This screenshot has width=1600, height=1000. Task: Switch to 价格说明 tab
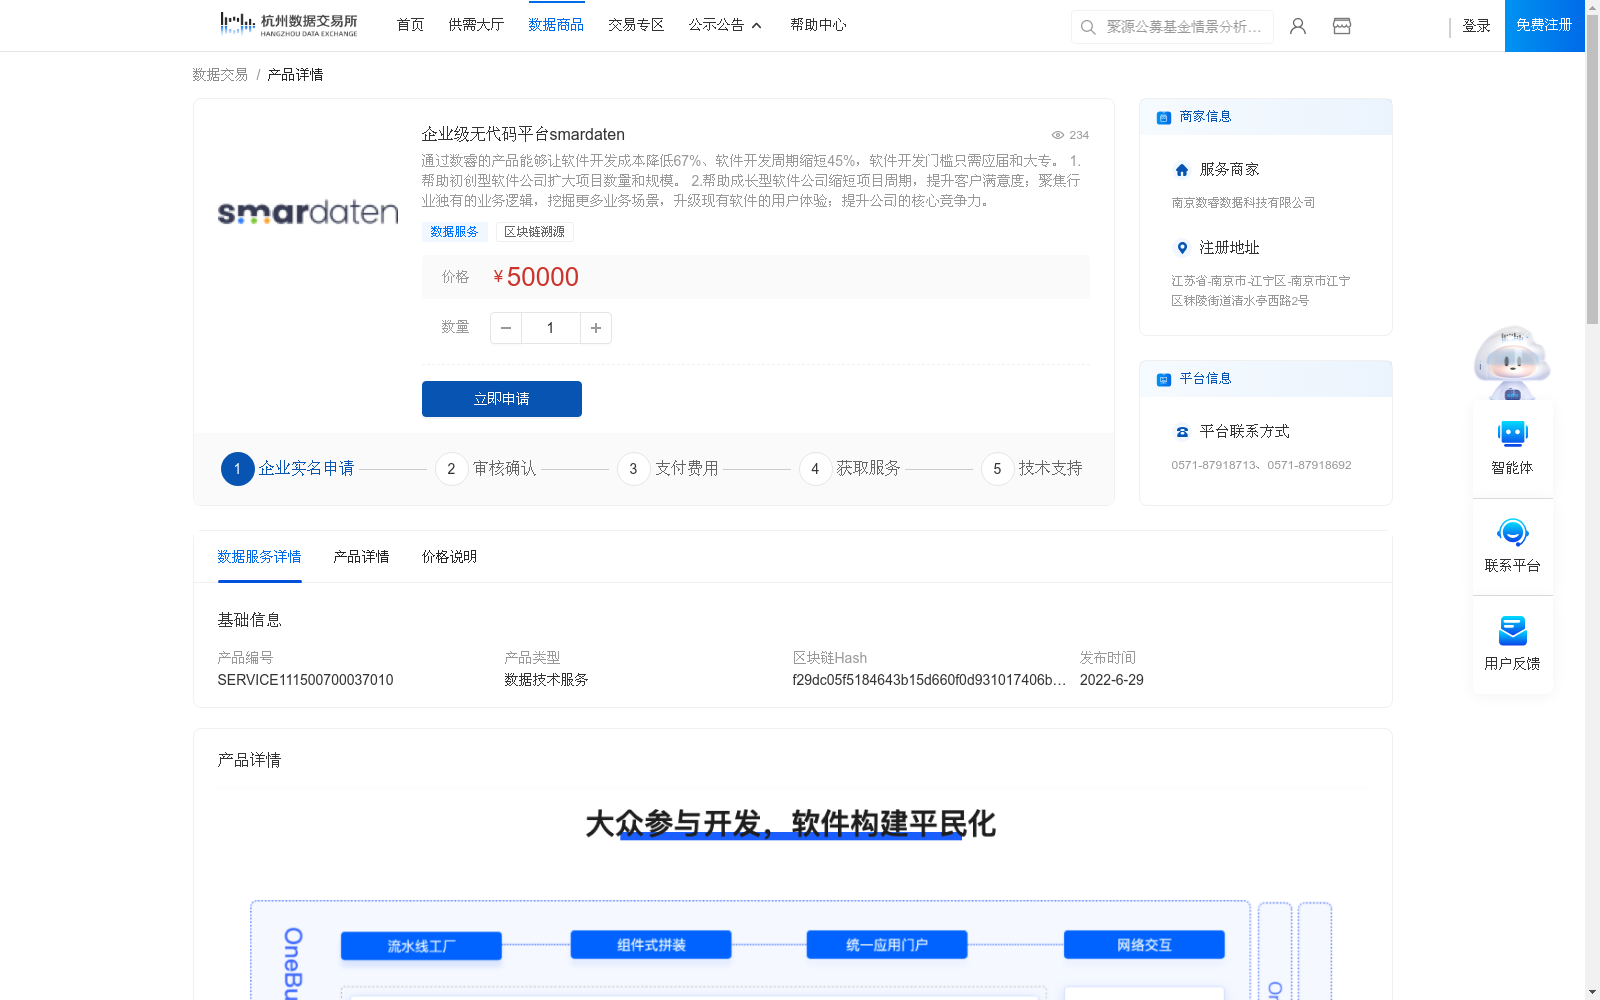449,557
